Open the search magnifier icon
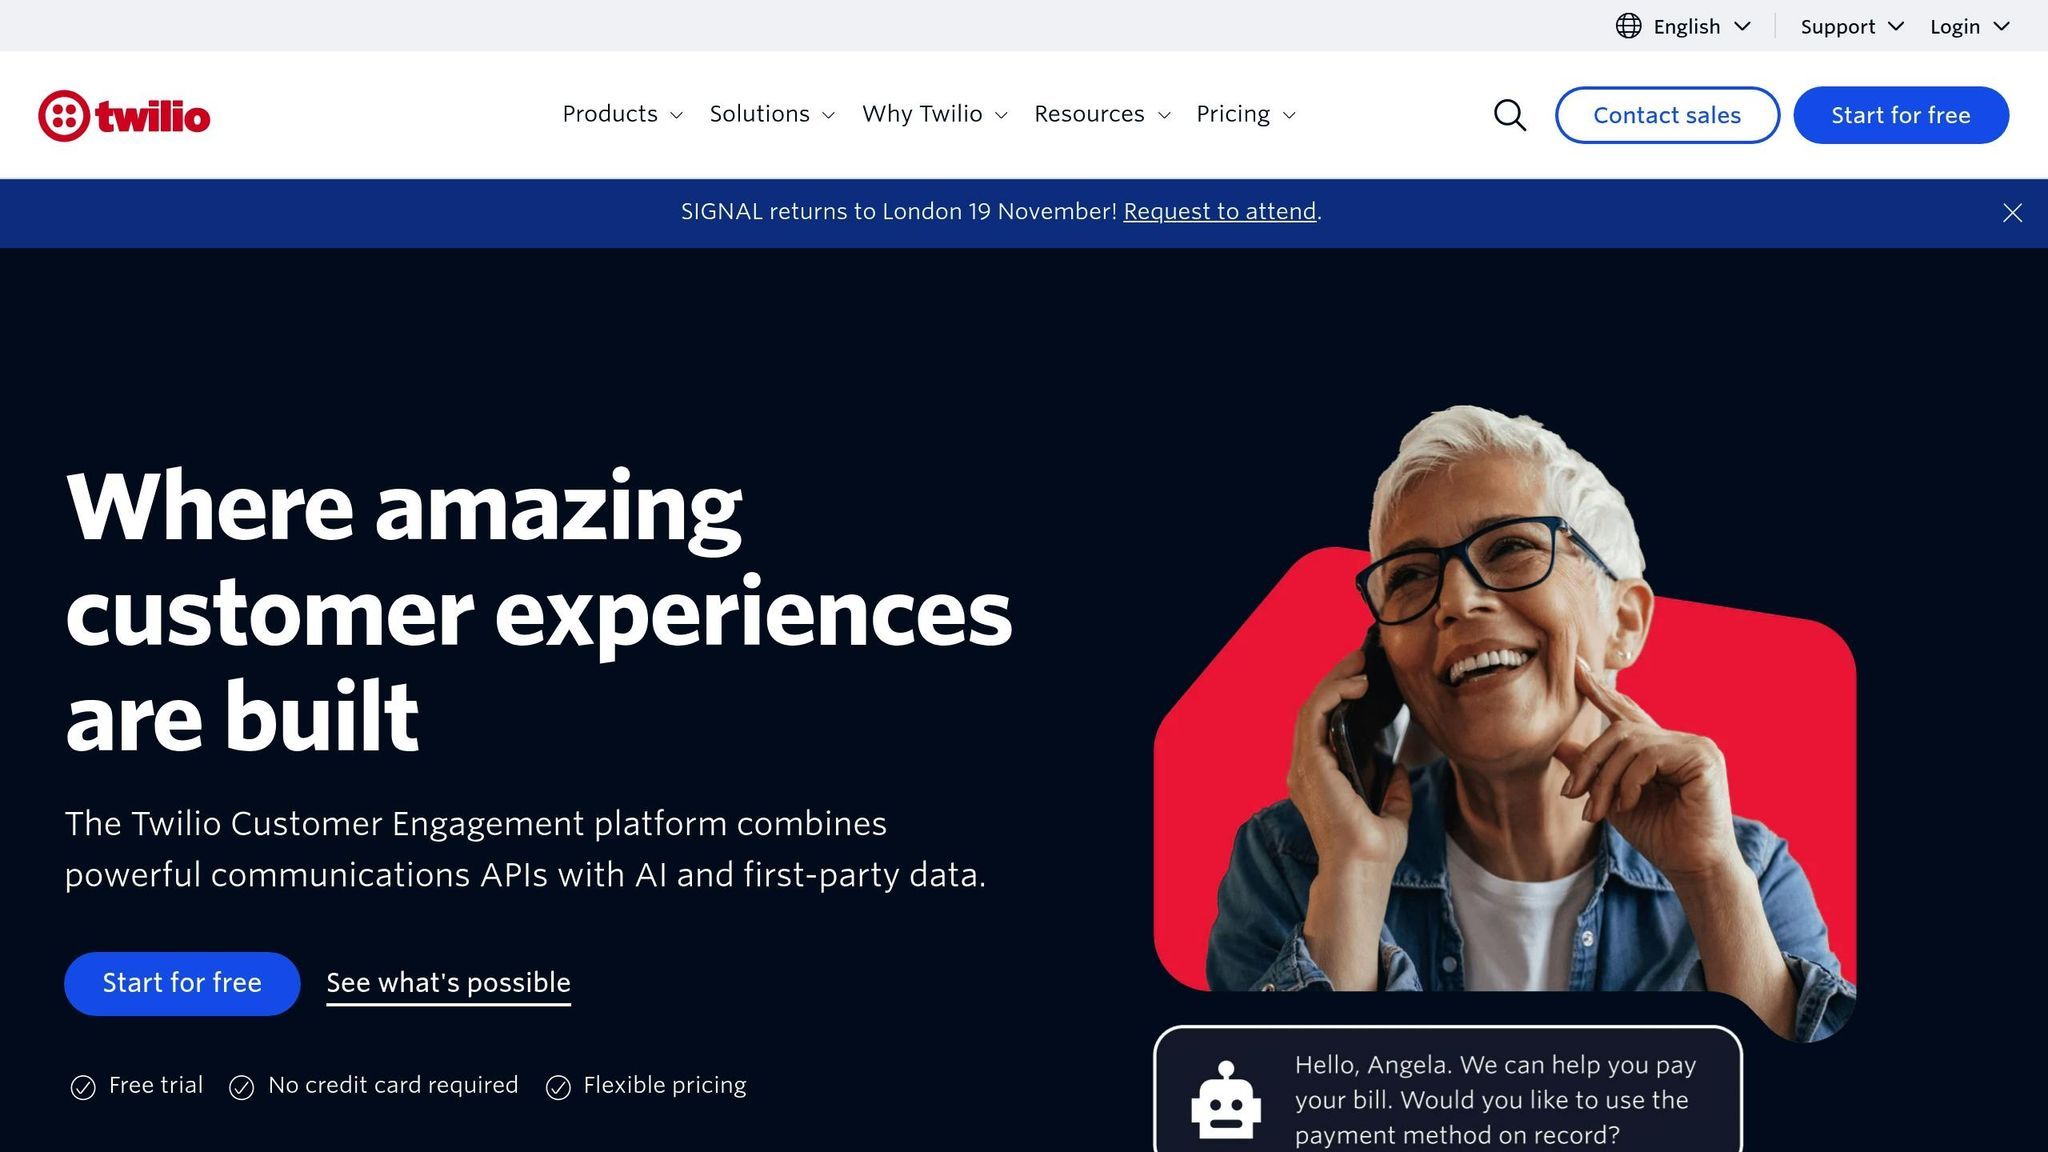The height and width of the screenshot is (1152, 2048). [x=1508, y=114]
